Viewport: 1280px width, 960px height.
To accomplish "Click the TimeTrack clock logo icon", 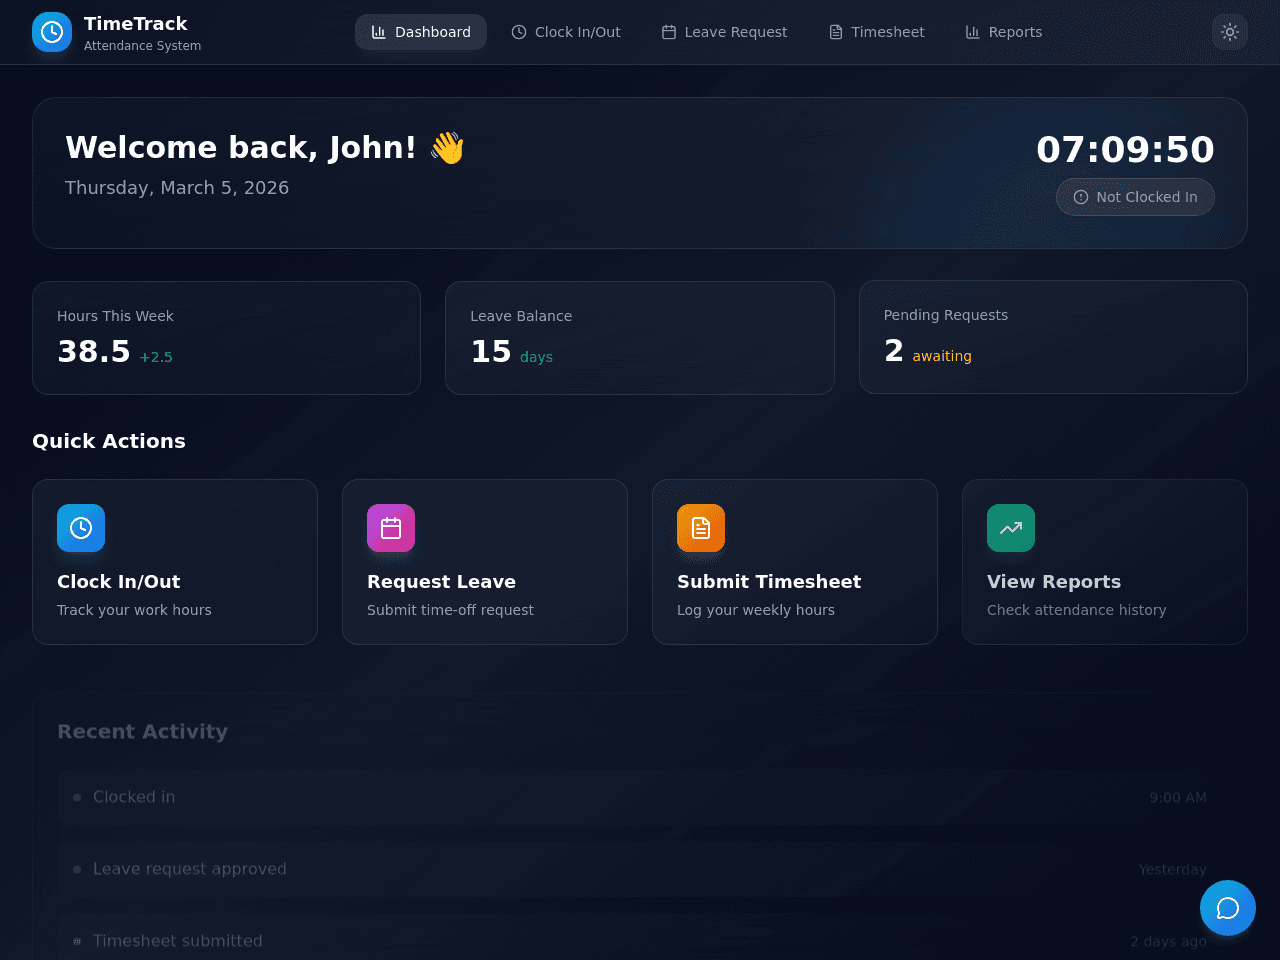I will coord(52,32).
